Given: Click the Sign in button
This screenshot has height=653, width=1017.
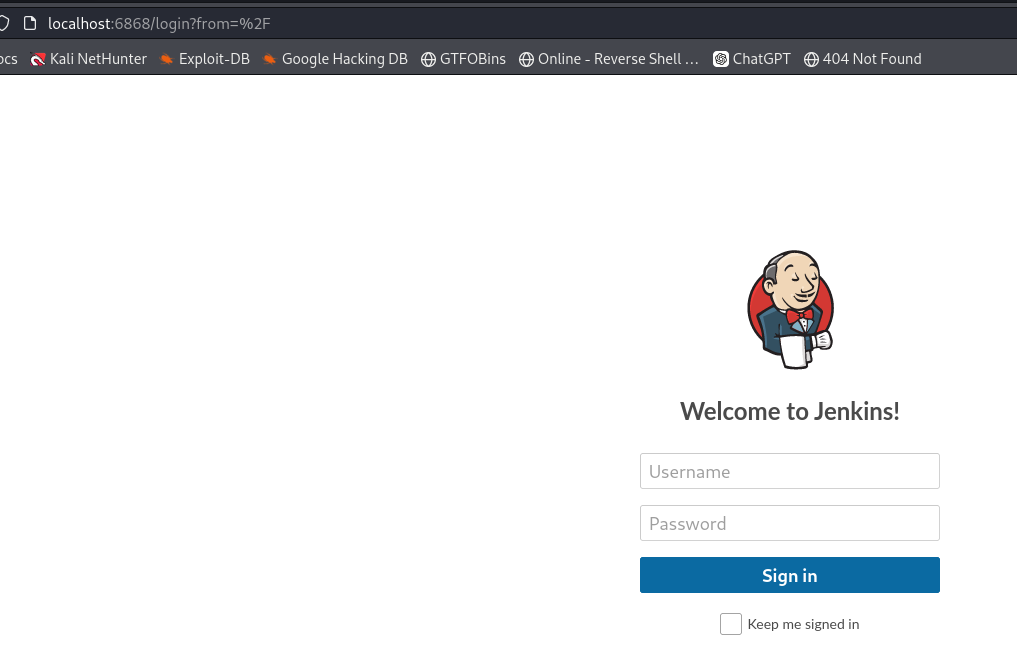Looking at the screenshot, I should [x=789, y=575].
